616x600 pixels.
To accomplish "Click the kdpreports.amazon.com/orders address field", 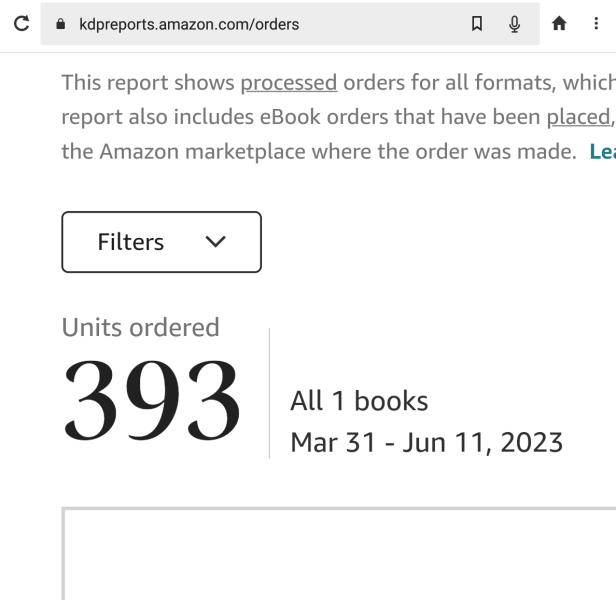I will point(190,24).
